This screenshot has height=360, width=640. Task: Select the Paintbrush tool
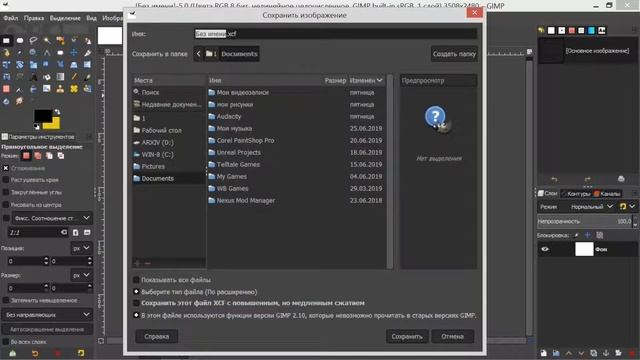87,77
